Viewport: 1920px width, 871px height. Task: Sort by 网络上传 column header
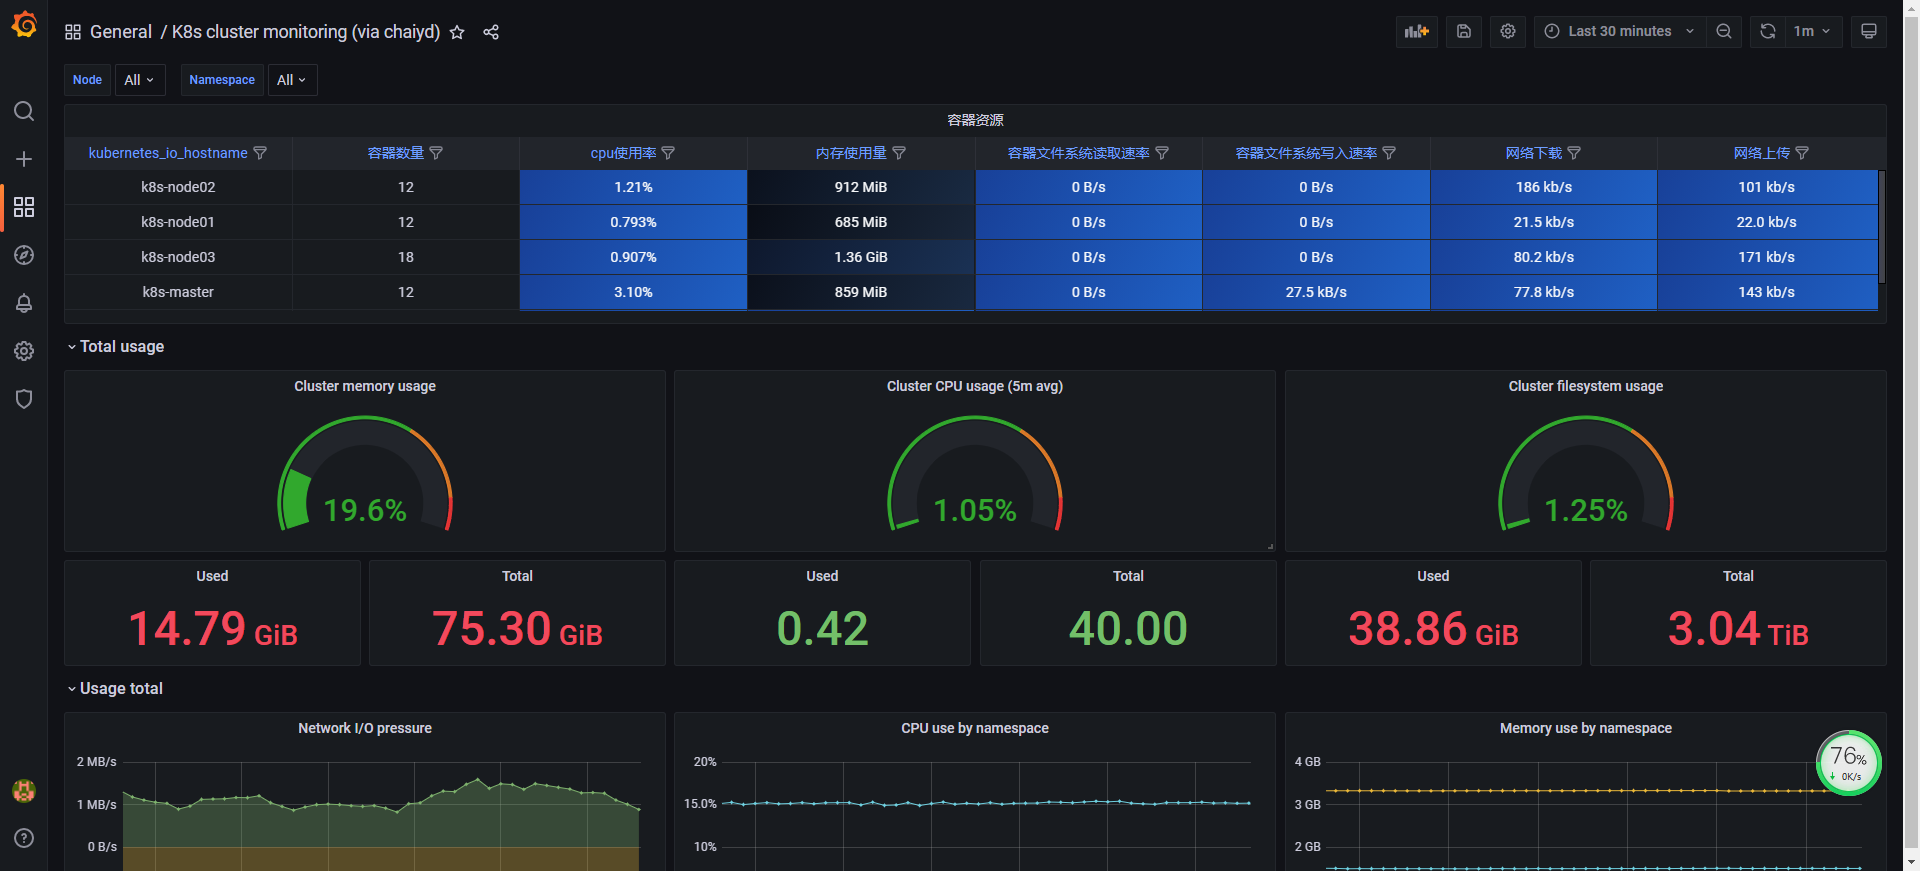click(1762, 153)
